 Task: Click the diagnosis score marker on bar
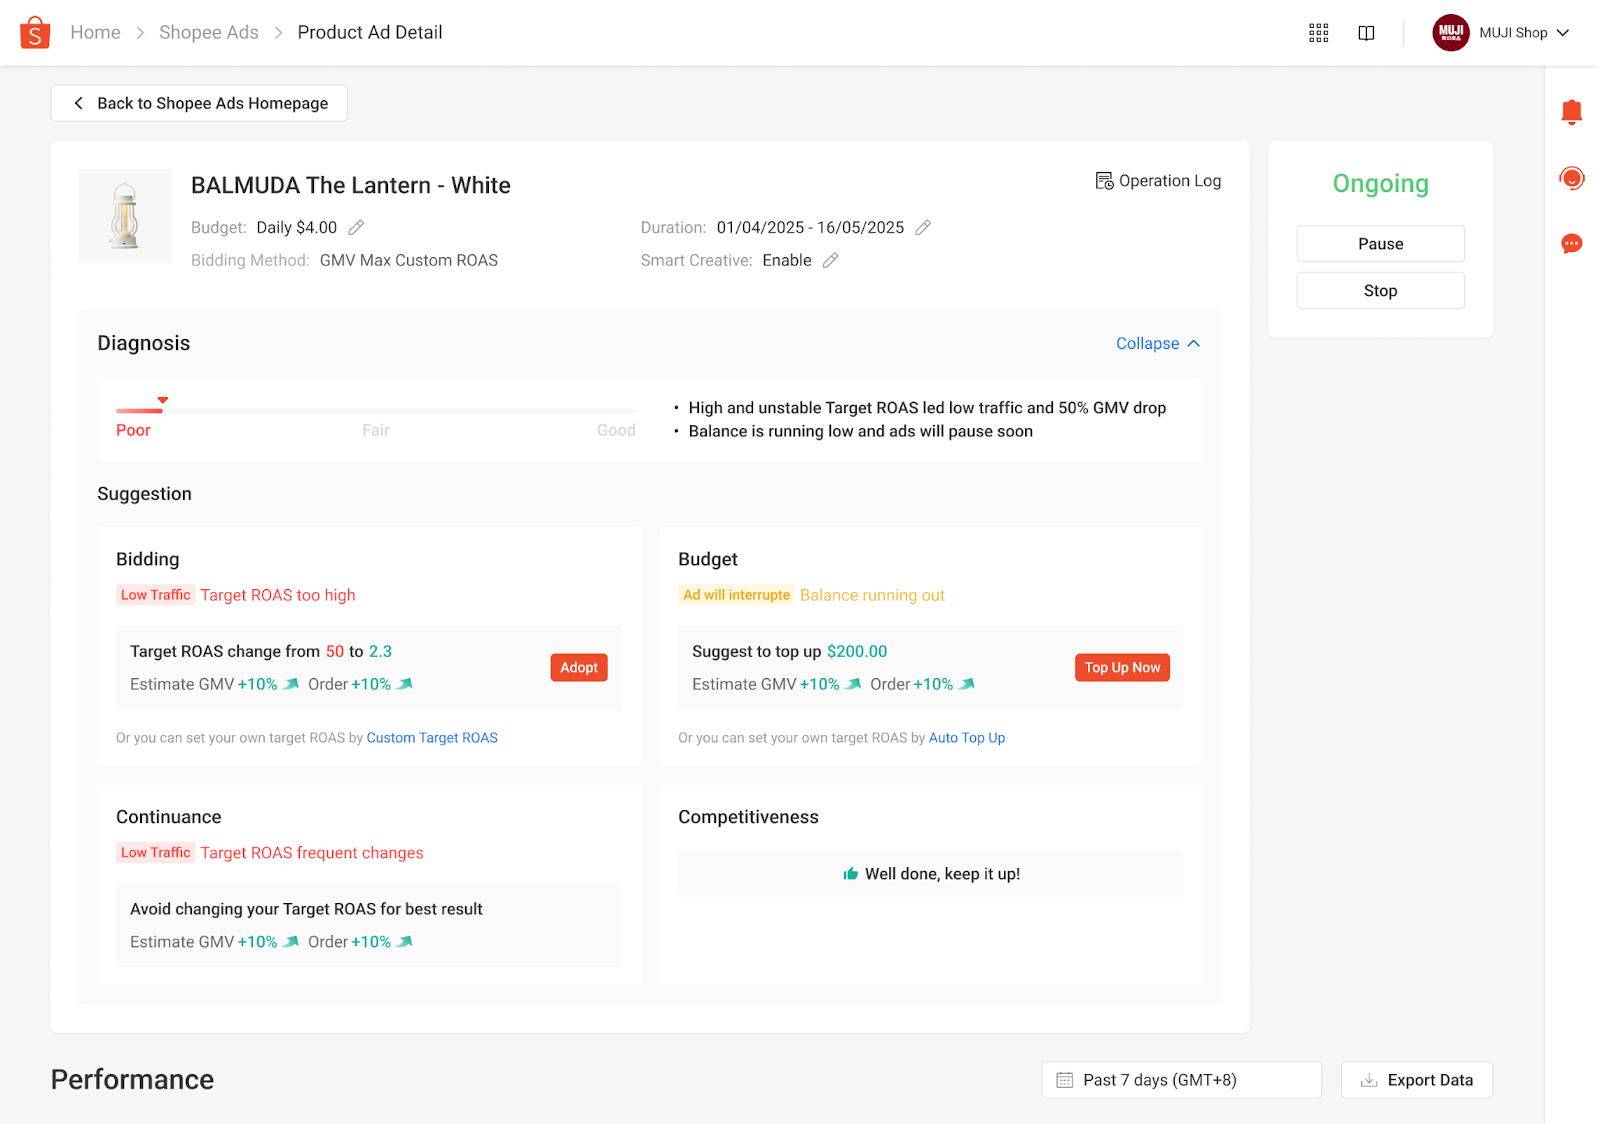coord(162,400)
